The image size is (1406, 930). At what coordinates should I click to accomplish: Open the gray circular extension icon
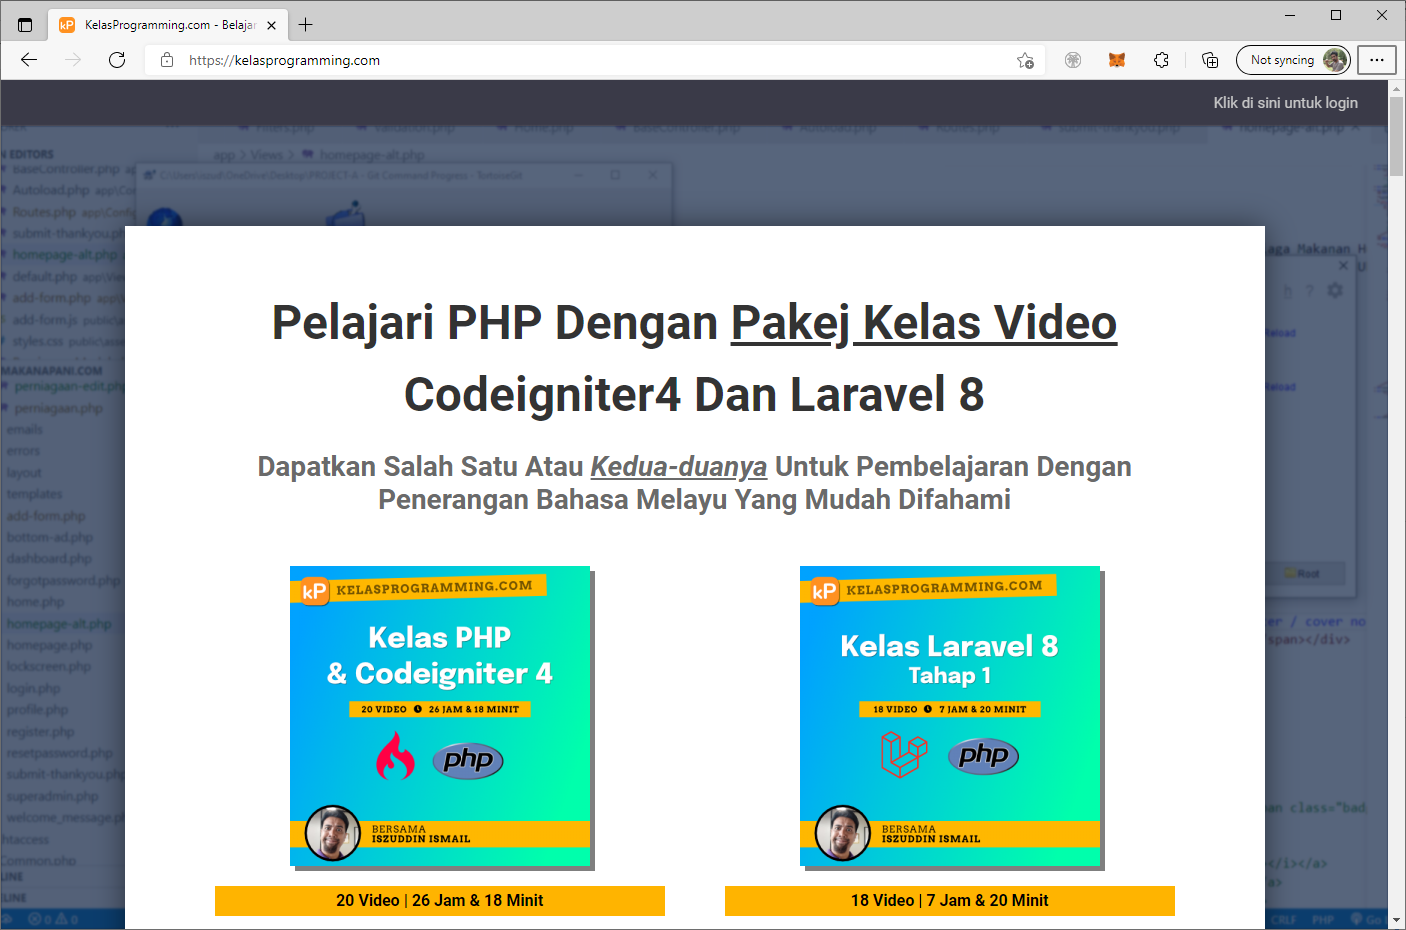(x=1073, y=60)
